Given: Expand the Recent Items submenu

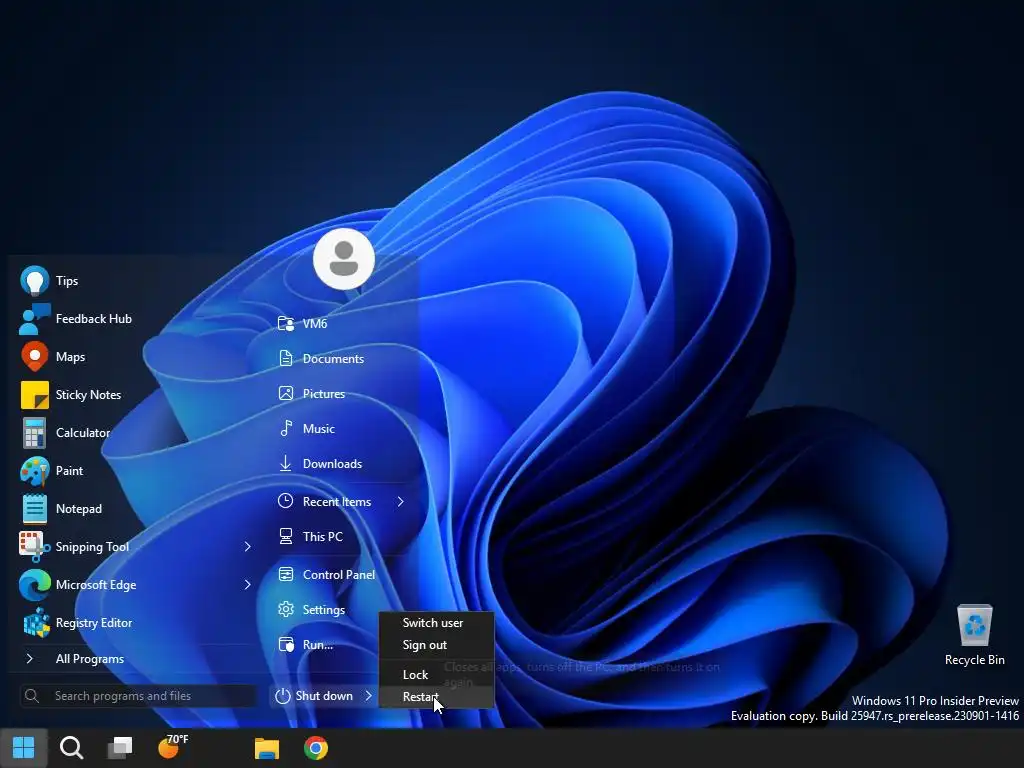Looking at the screenshot, I should coord(400,502).
